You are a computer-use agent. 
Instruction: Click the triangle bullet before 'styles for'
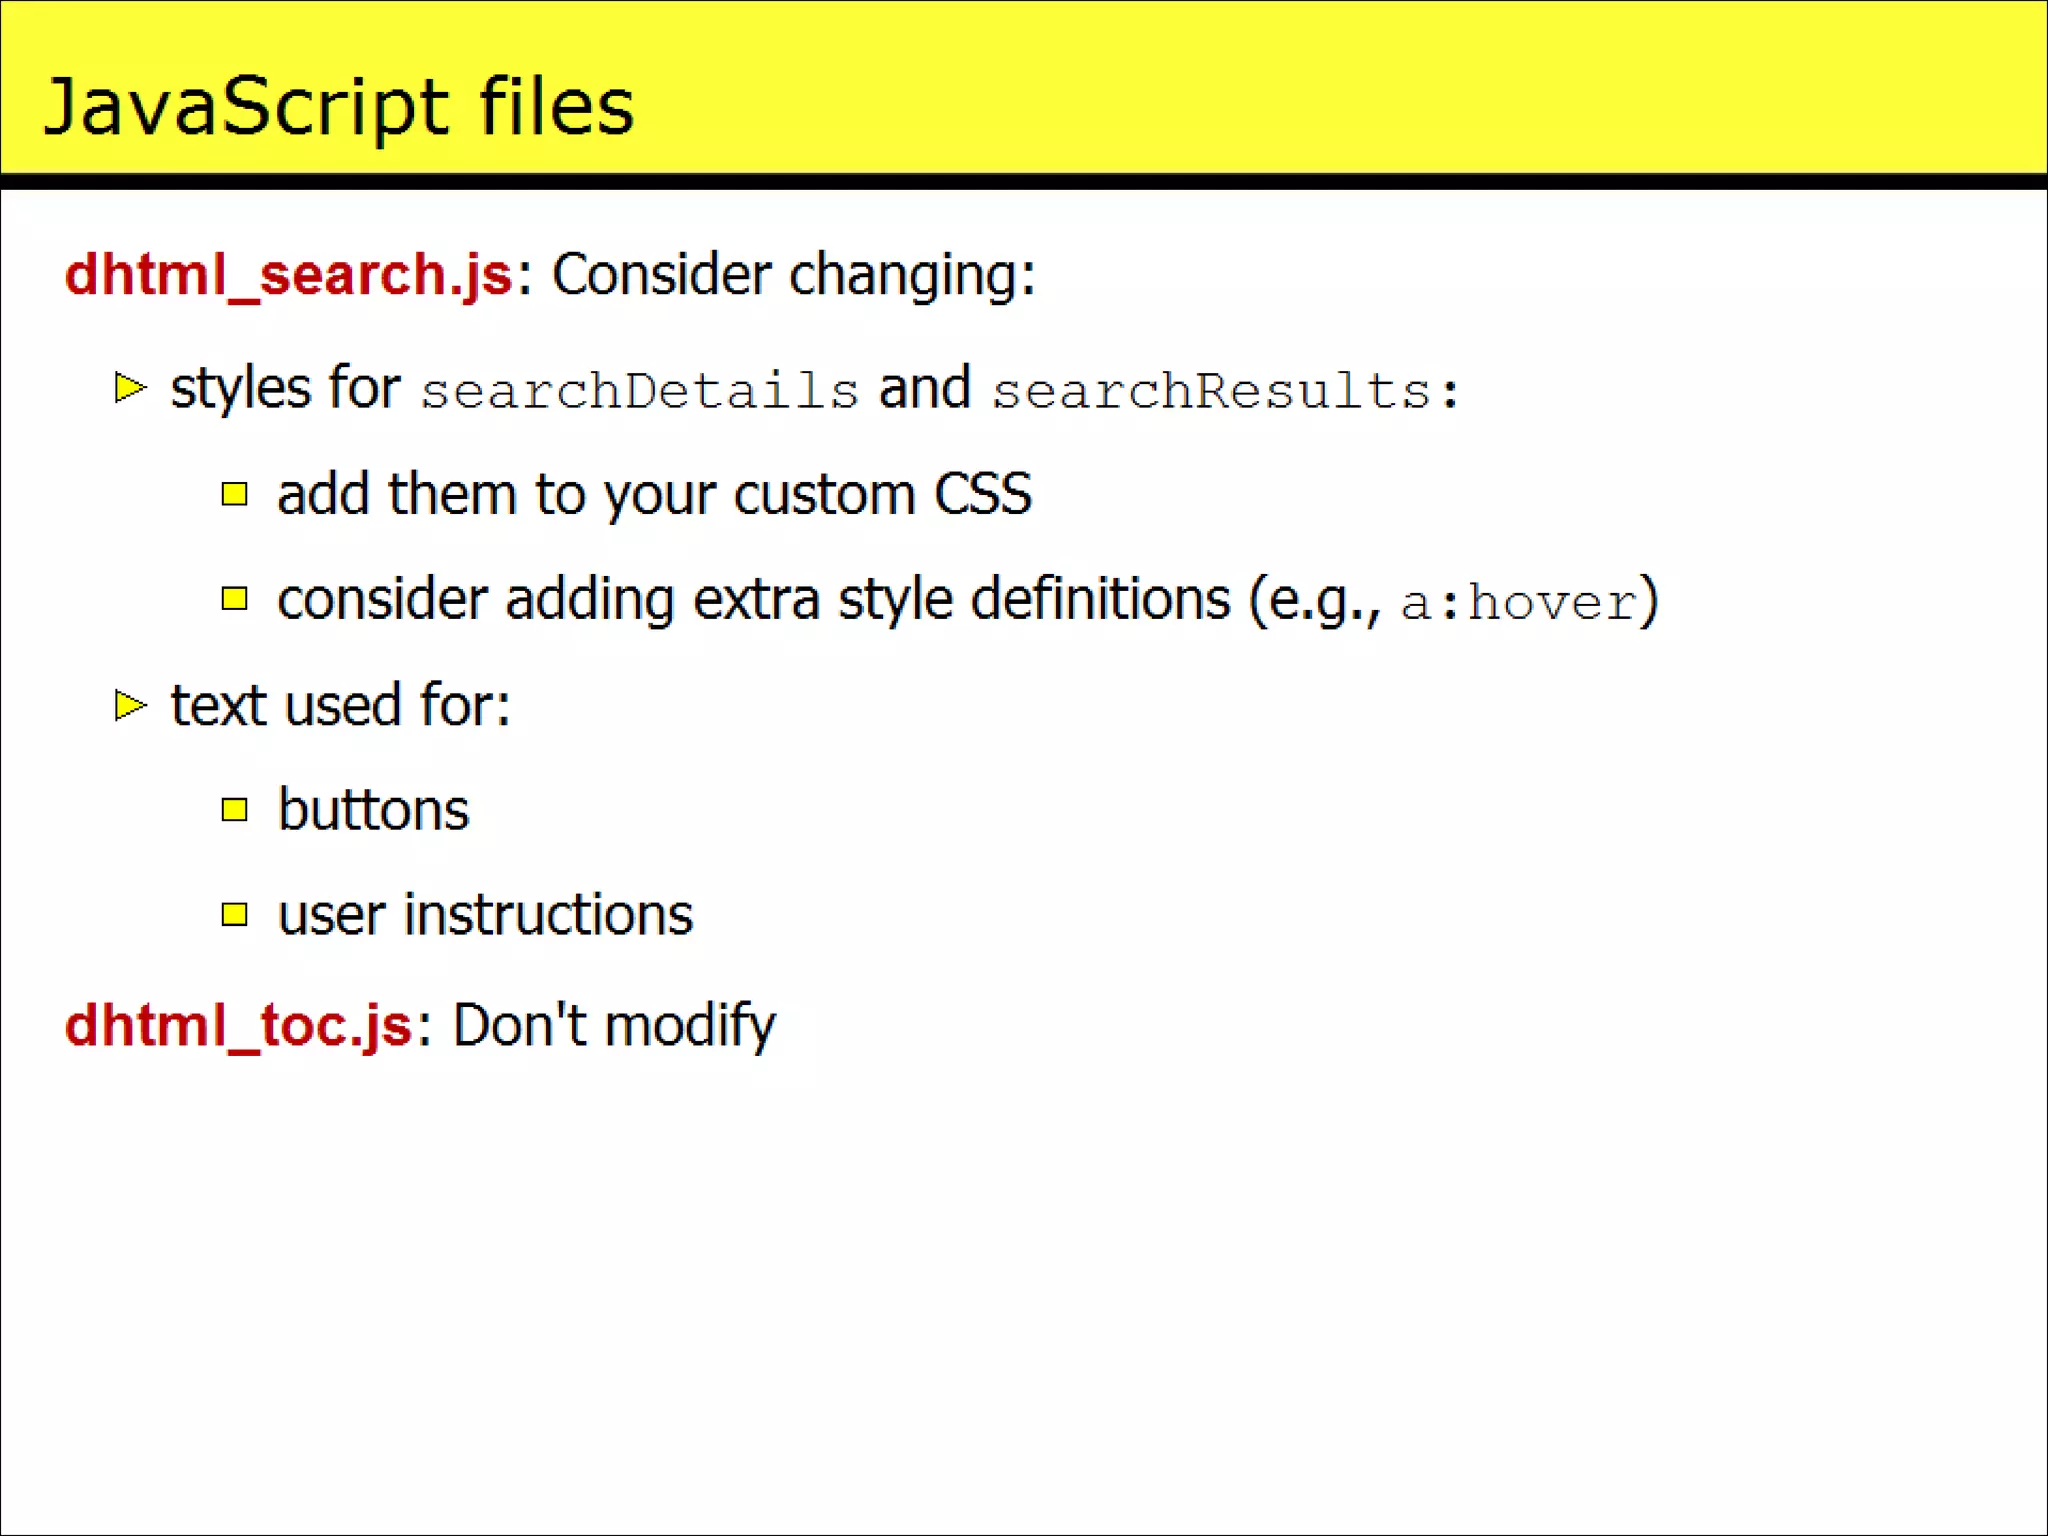tap(130, 387)
